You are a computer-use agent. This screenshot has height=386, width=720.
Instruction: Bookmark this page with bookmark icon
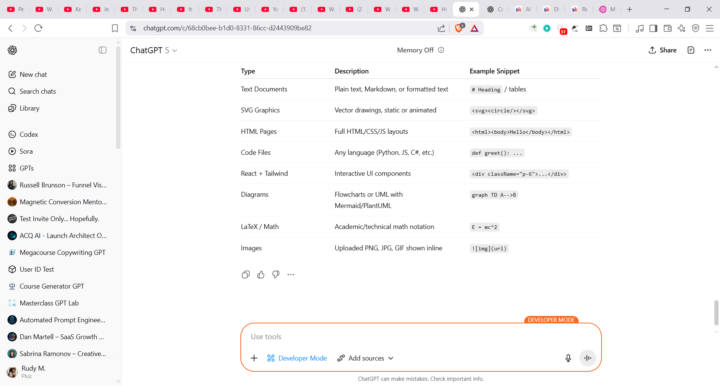pos(115,28)
